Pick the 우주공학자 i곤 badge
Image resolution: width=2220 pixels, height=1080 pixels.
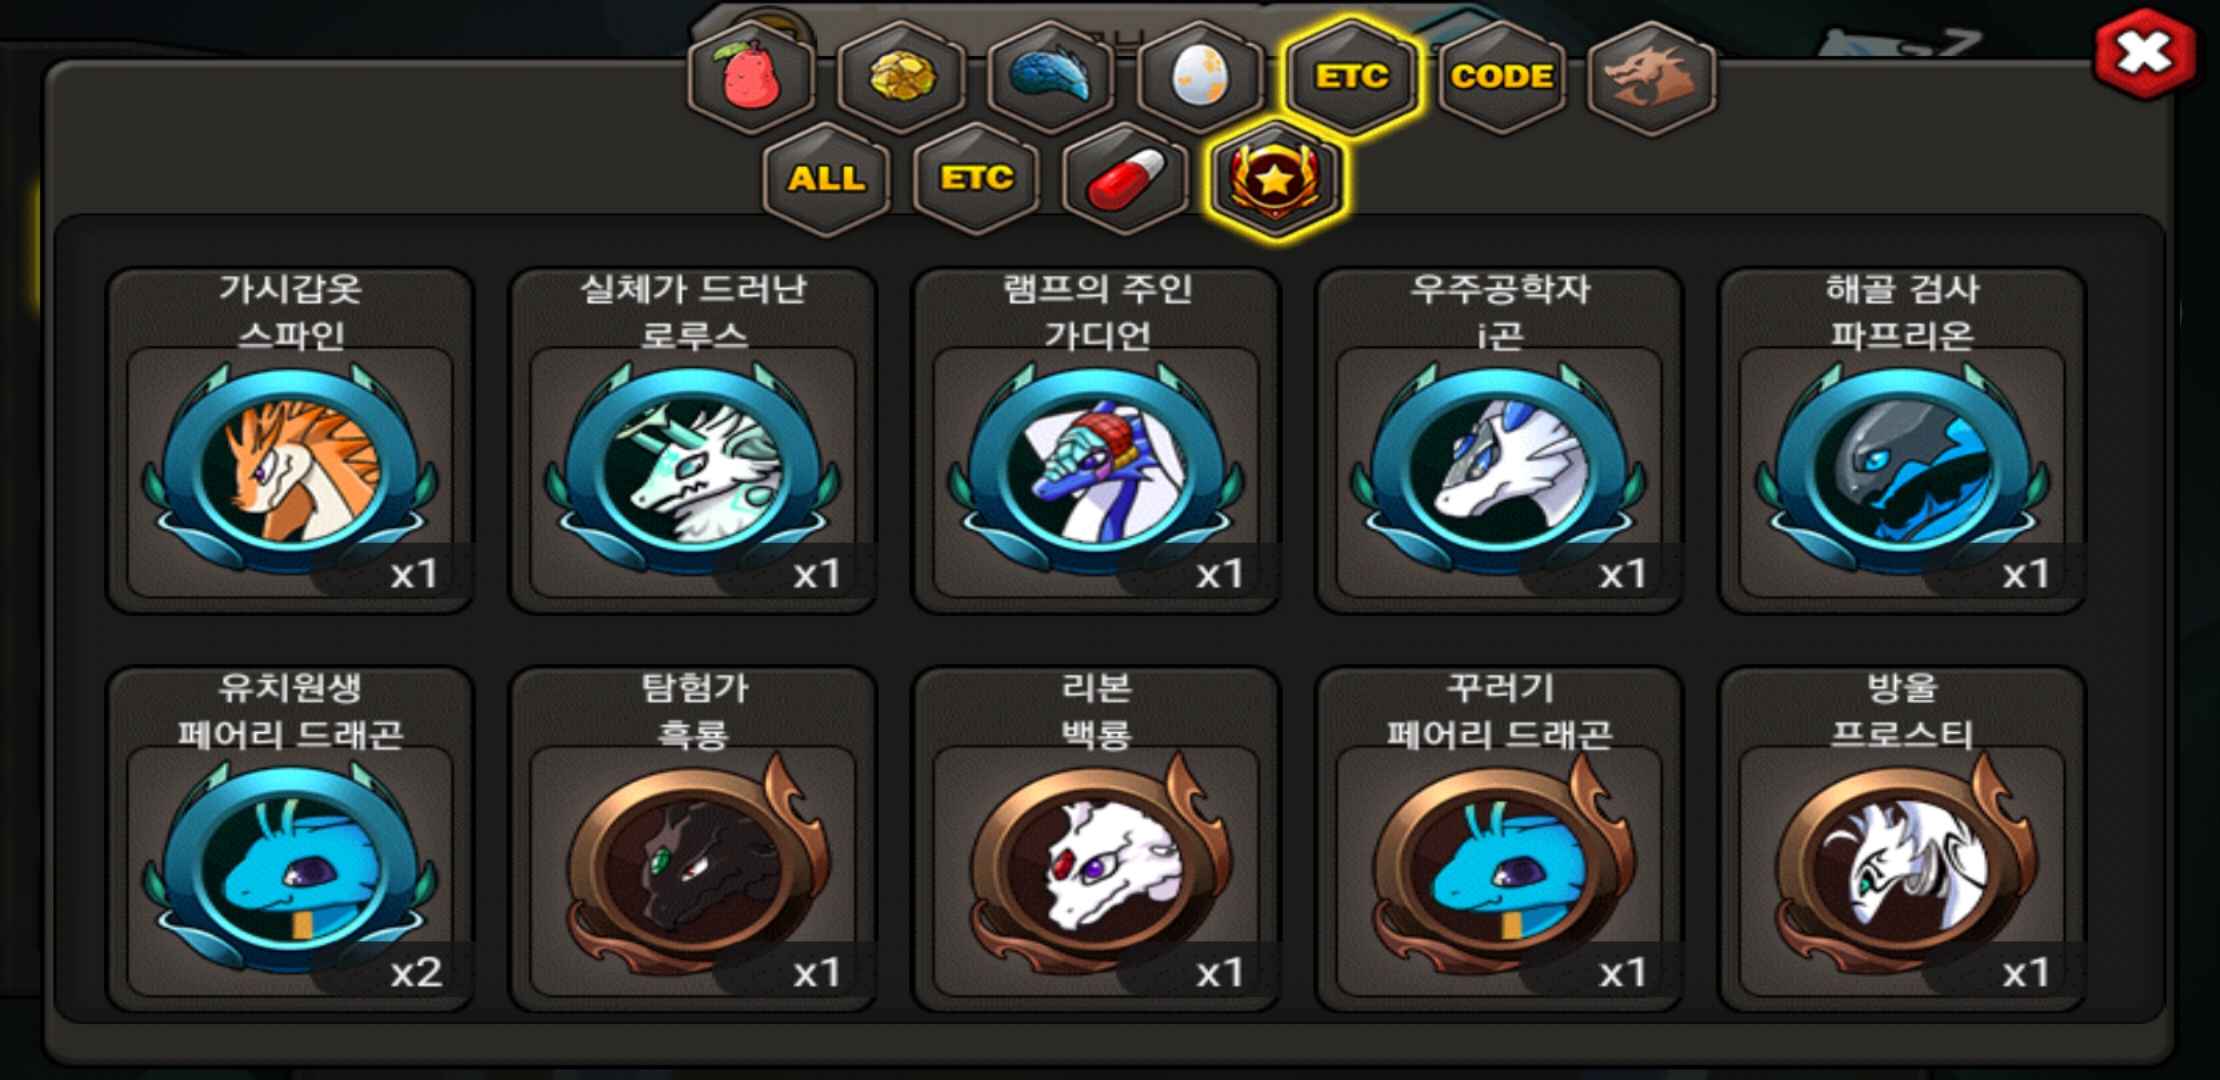tap(1499, 440)
